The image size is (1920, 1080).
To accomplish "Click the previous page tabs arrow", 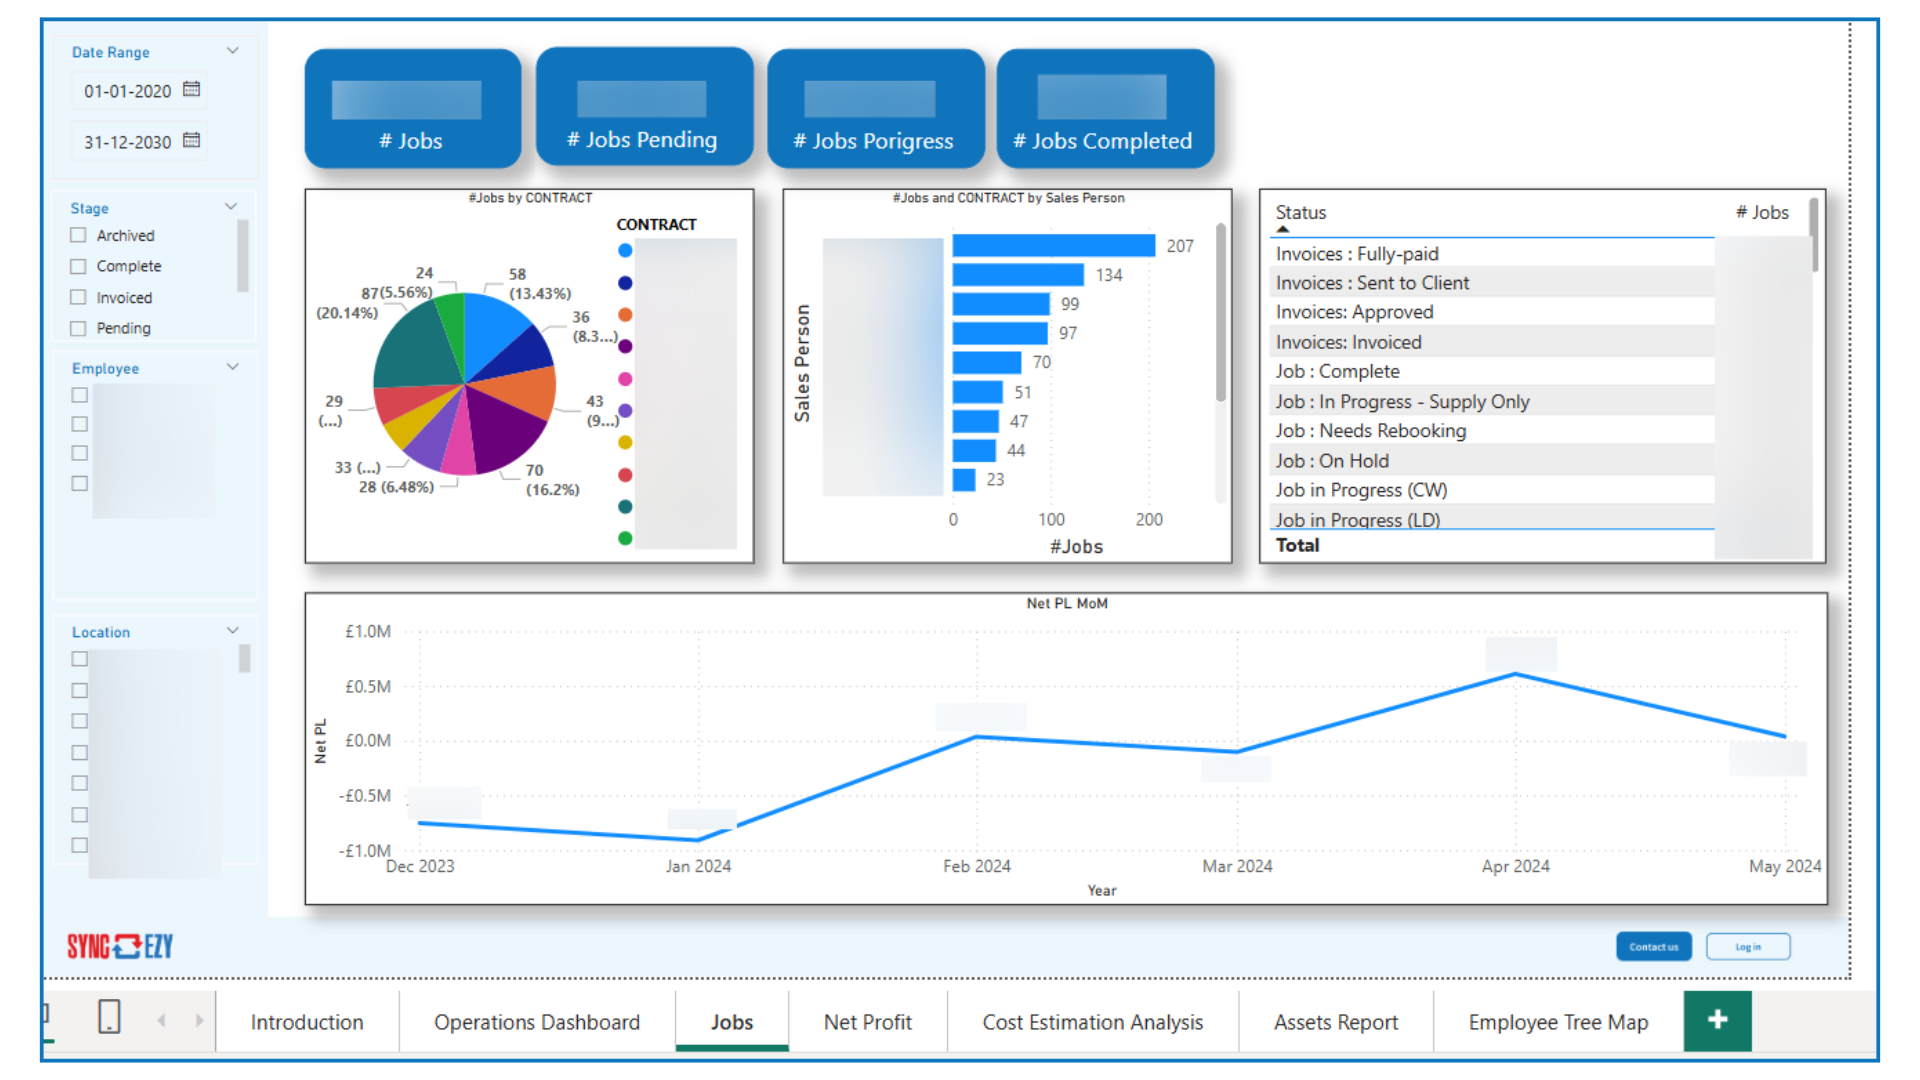I will pyautogui.click(x=162, y=1021).
